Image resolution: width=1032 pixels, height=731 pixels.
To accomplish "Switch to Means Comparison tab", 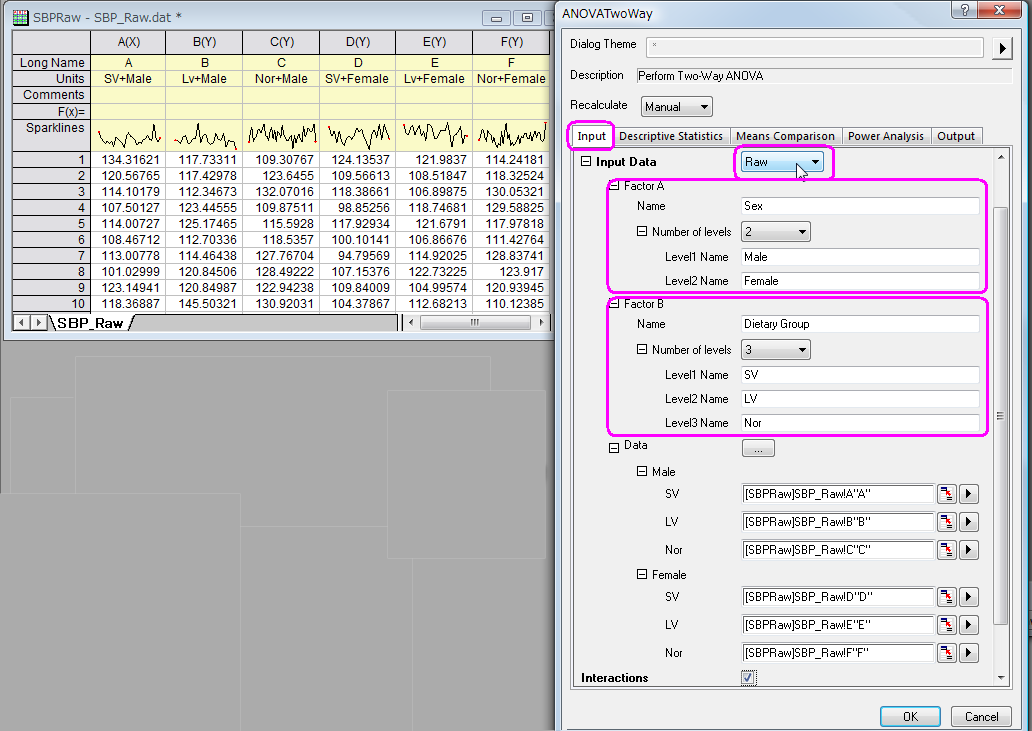I will point(784,136).
